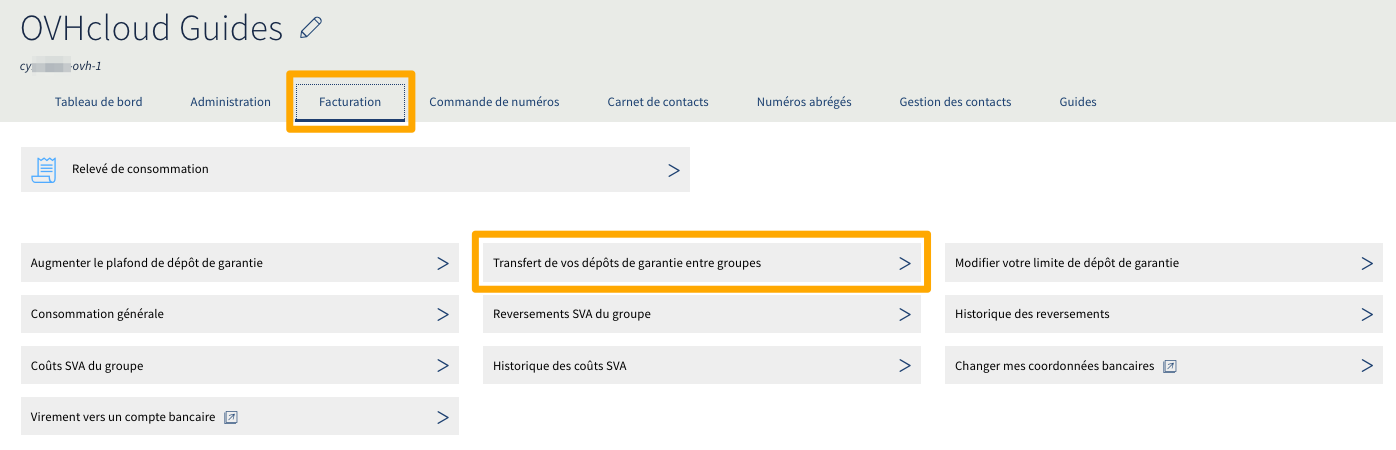The height and width of the screenshot is (450, 1396).
Task: Switch to Tableau de bord tab
Action: tap(99, 102)
